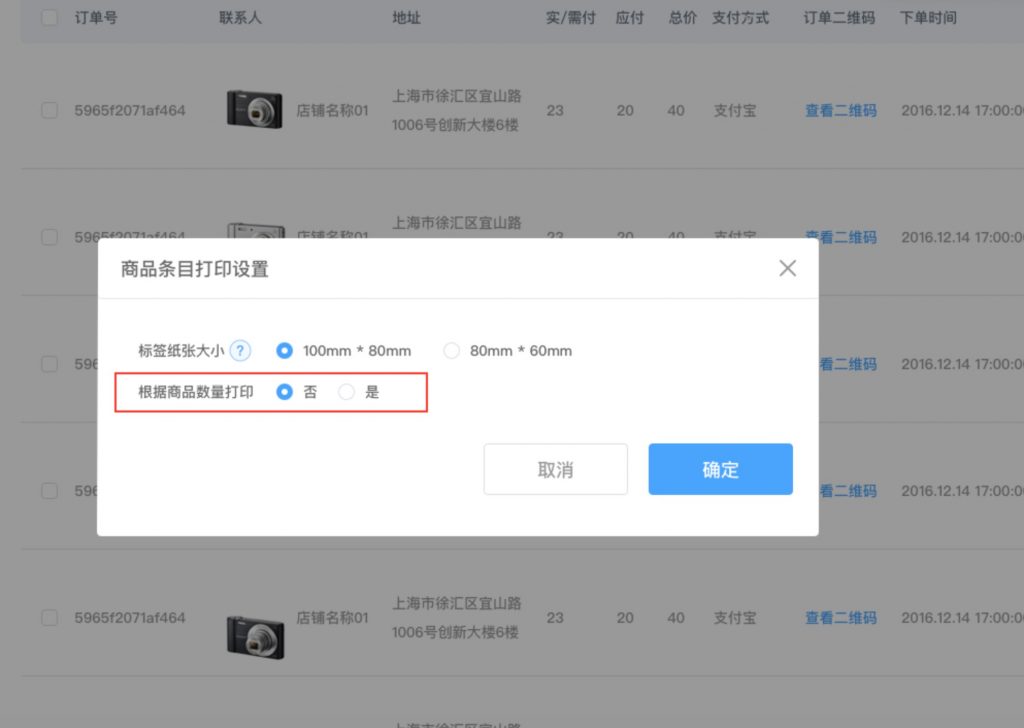Open the help icon beside 标签纸张大小
The width and height of the screenshot is (1024, 728).
[240, 351]
